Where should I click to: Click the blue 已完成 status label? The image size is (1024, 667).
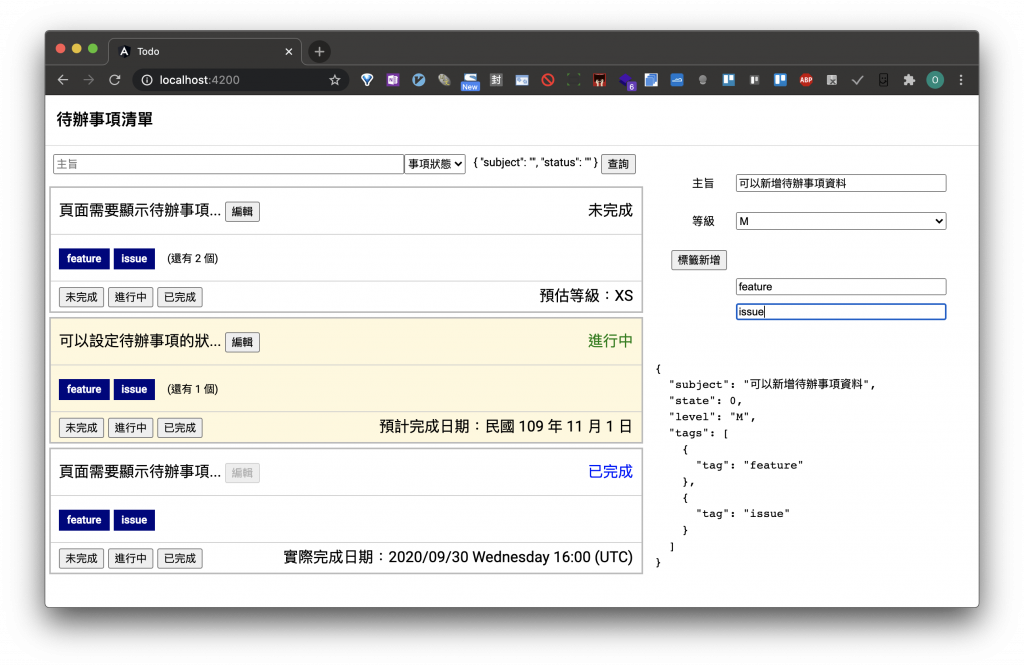click(x=610, y=472)
